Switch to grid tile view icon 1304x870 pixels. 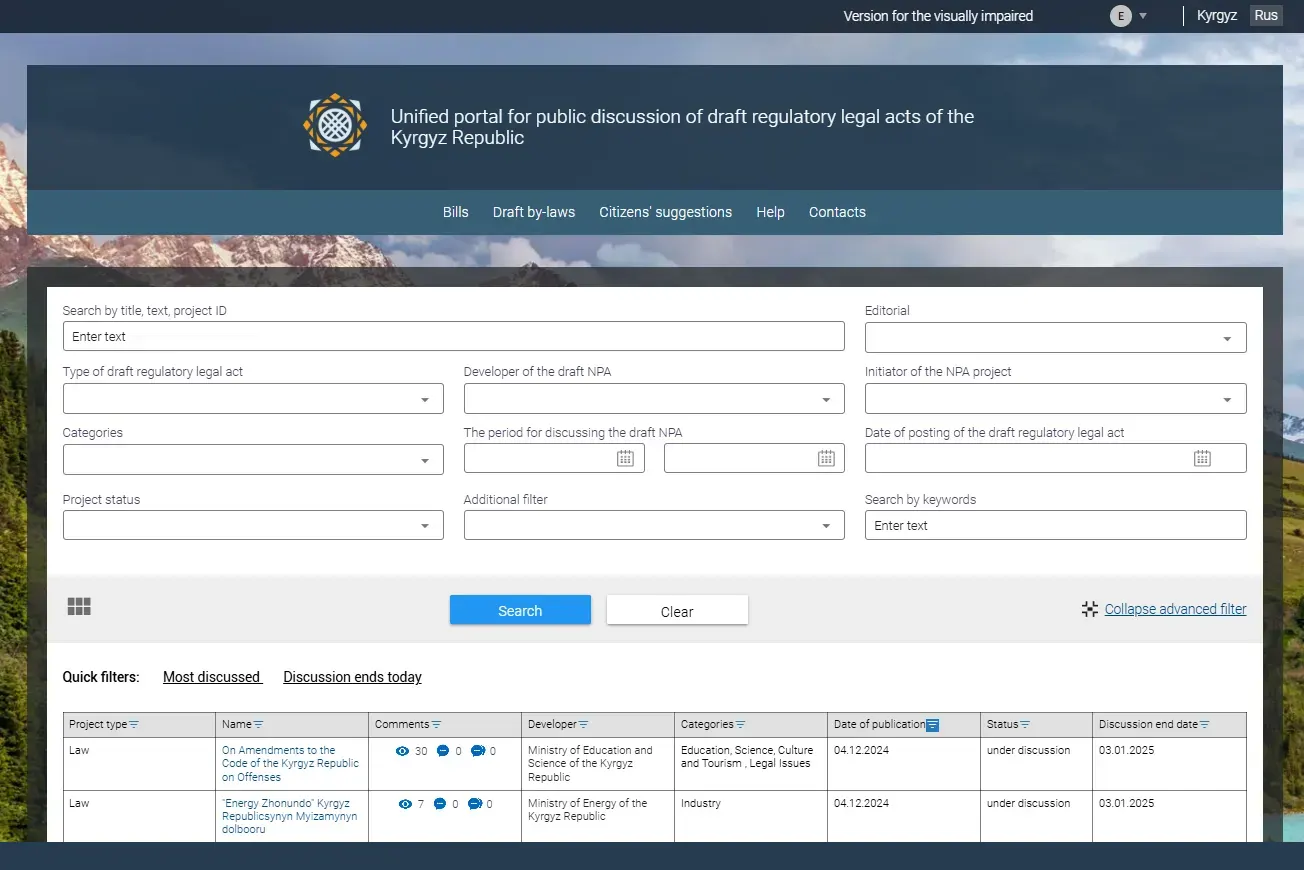(x=79, y=606)
